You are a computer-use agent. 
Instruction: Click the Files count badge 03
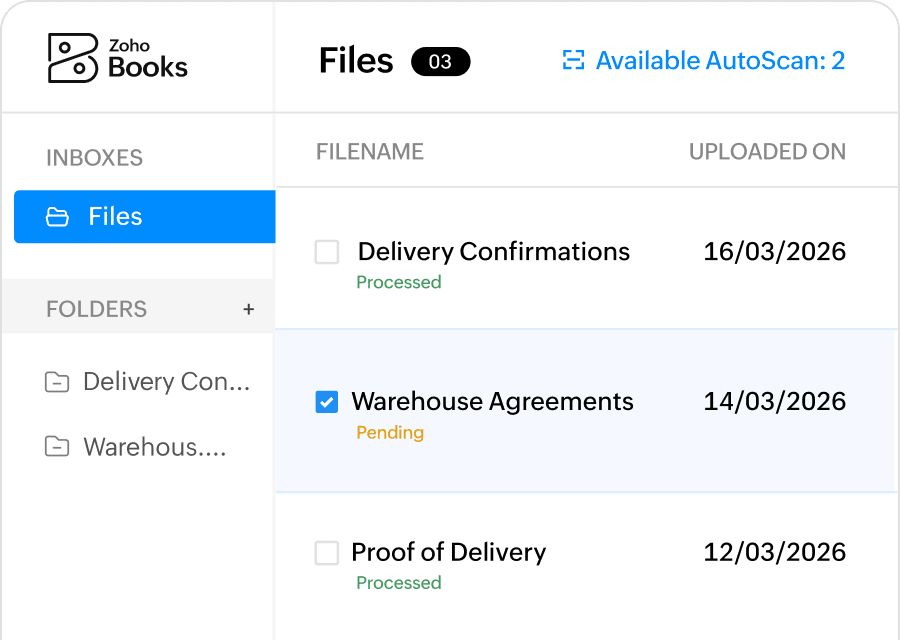[440, 61]
